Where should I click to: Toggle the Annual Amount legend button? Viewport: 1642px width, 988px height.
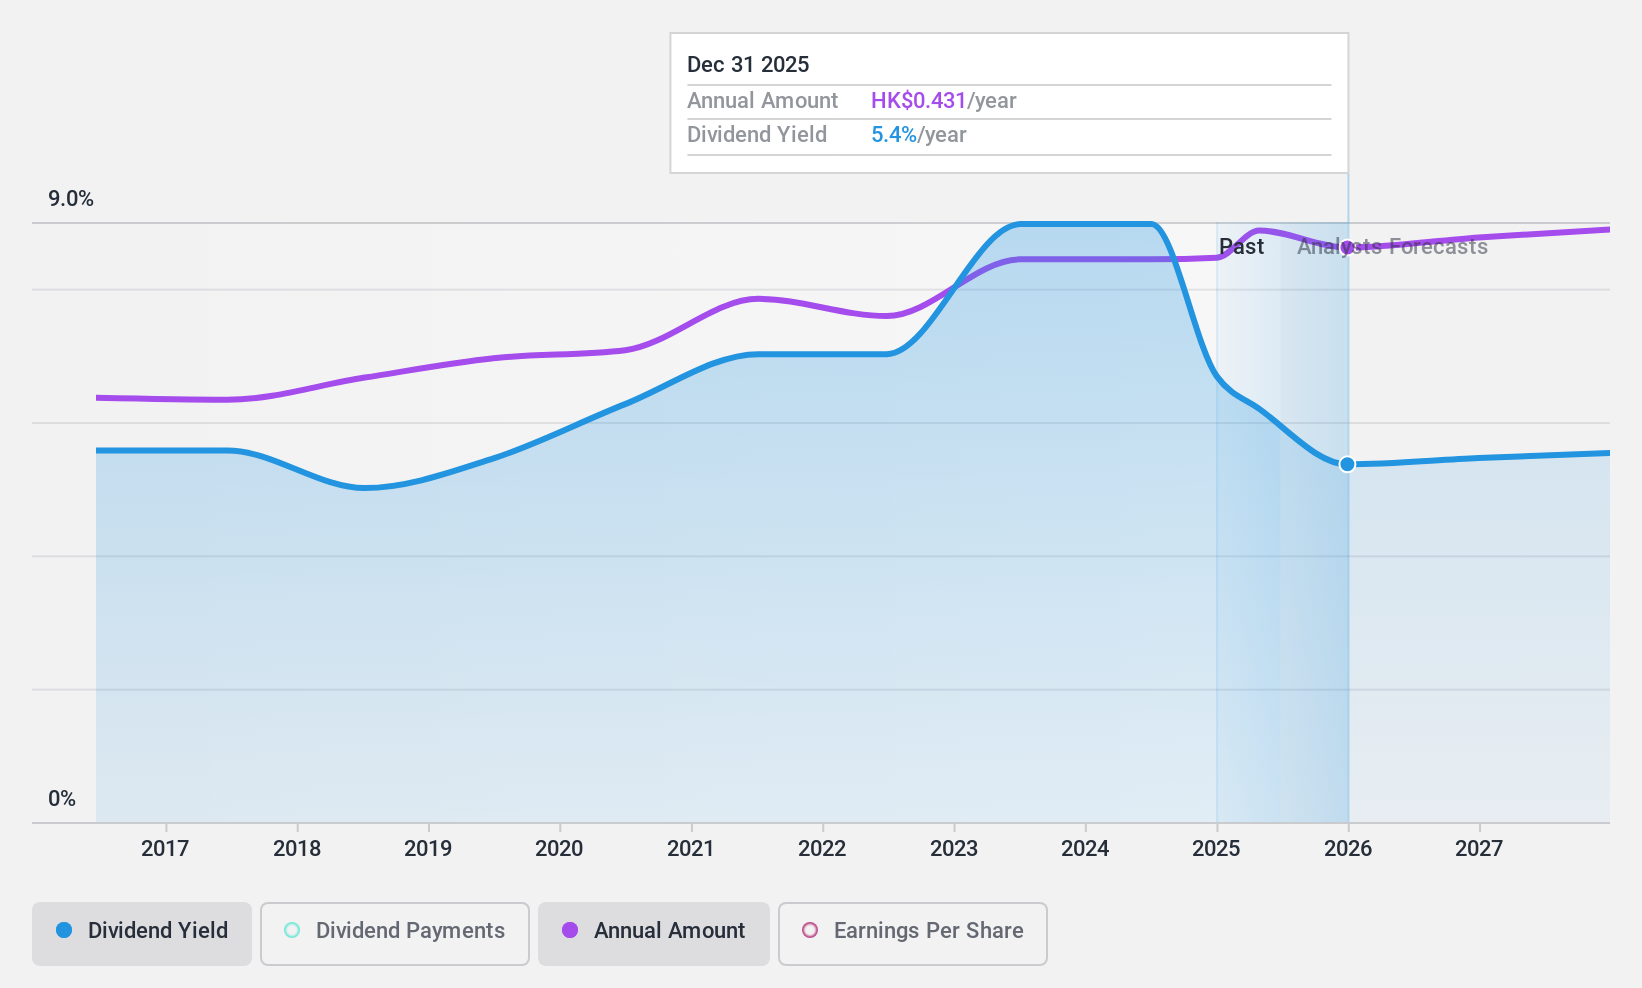coord(654,933)
